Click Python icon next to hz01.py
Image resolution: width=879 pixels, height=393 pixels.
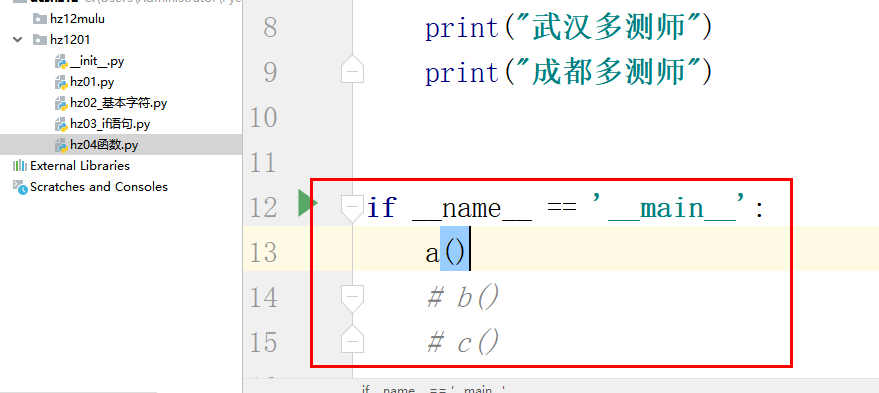61,83
